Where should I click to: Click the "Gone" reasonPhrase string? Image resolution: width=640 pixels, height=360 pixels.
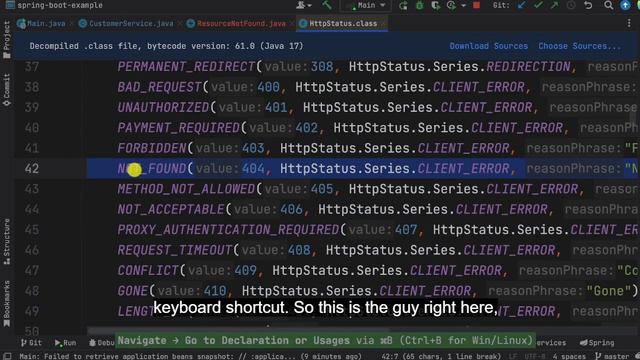pos(608,291)
